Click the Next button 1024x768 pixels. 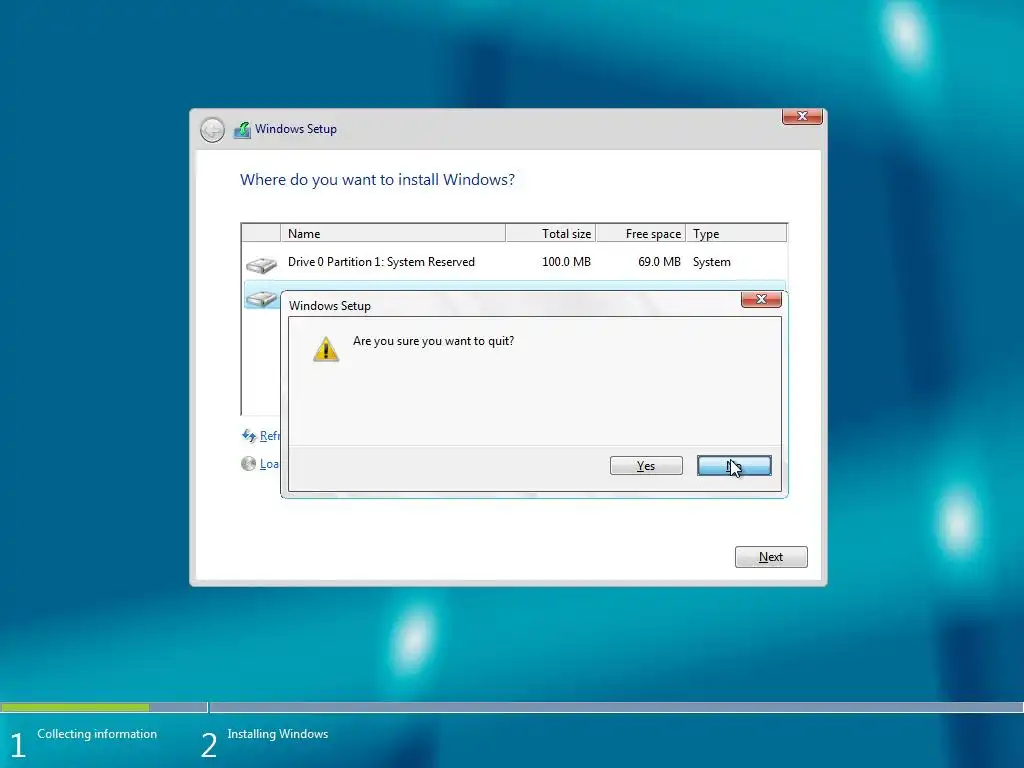pyautogui.click(x=771, y=557)
